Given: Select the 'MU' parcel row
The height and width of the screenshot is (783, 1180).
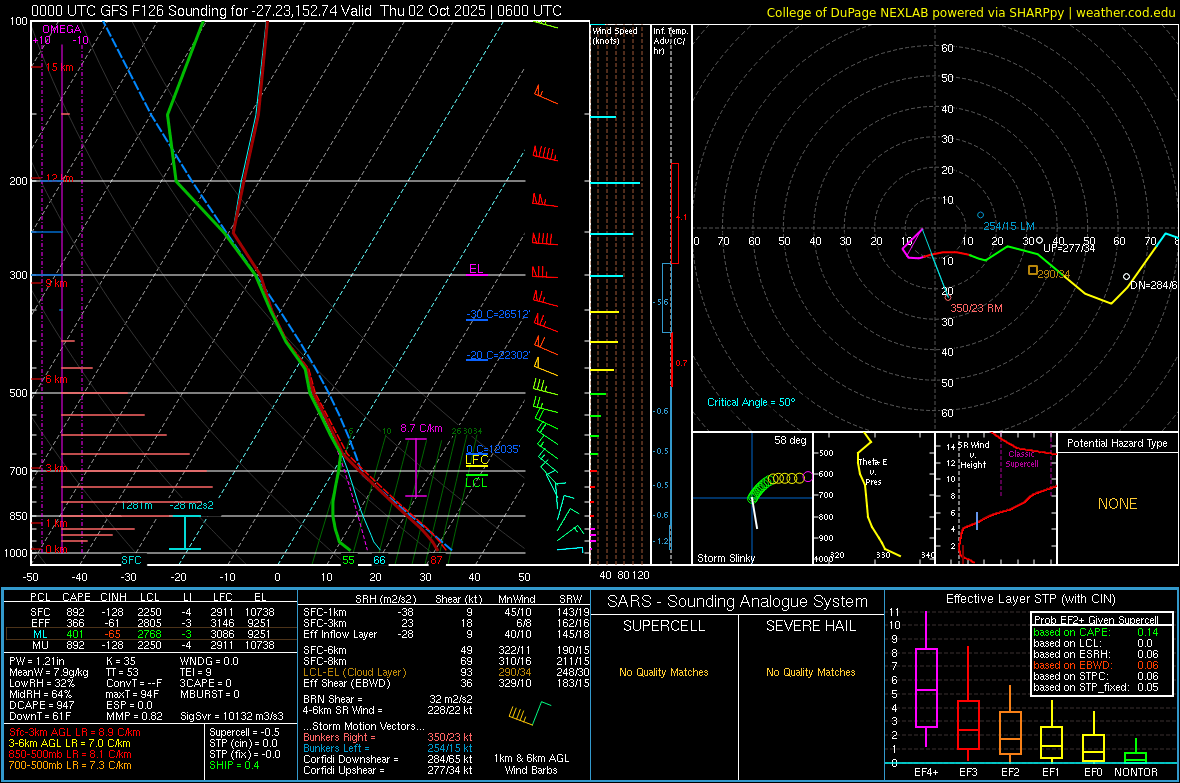Looking at the screenshot, I should [151, 644].
